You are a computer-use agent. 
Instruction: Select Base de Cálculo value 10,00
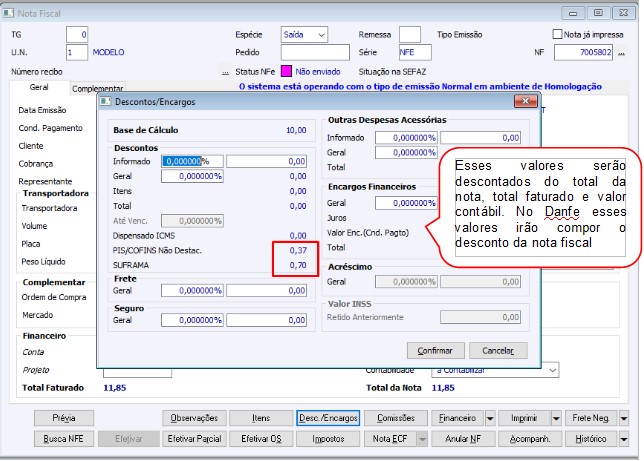(296, 130)
